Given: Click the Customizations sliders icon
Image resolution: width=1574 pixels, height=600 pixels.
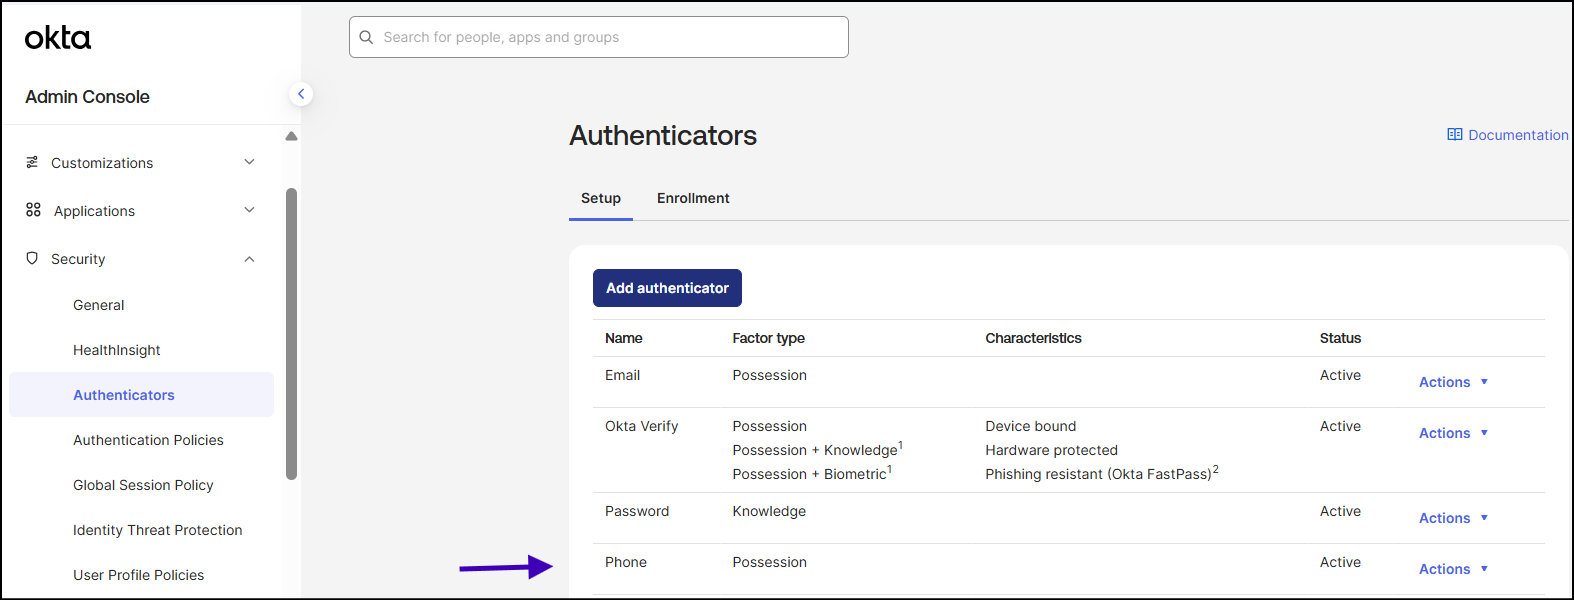Looking at the screenshot, I should (x=32, y=162).
